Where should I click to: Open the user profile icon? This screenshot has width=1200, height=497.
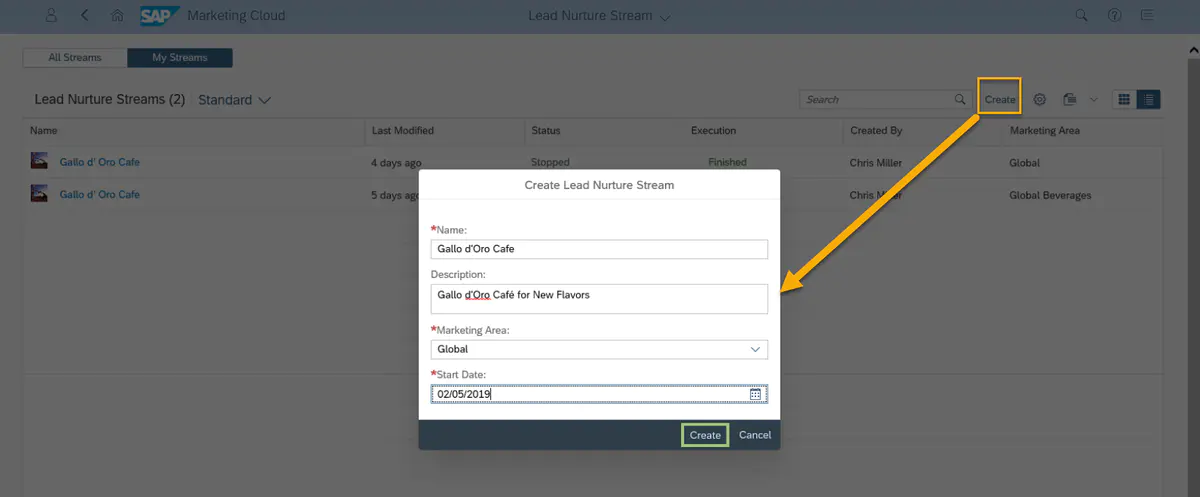coord(52,16)
